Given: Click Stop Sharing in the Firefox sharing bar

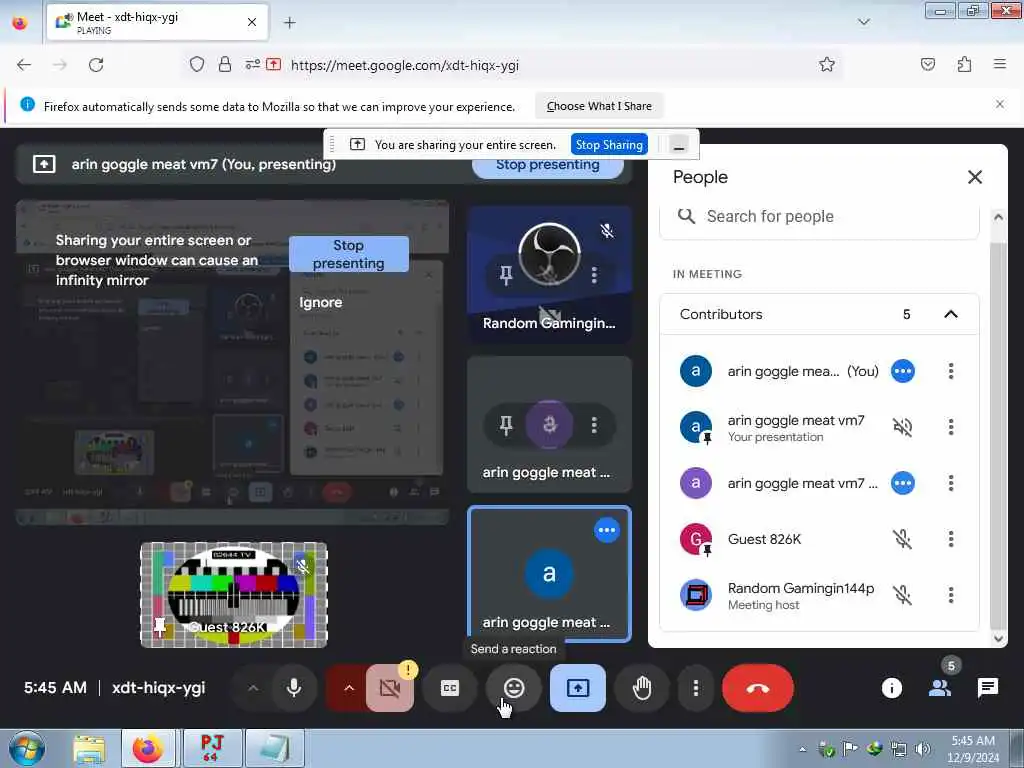Looking at the screenshot, I should tap(609, 144).
